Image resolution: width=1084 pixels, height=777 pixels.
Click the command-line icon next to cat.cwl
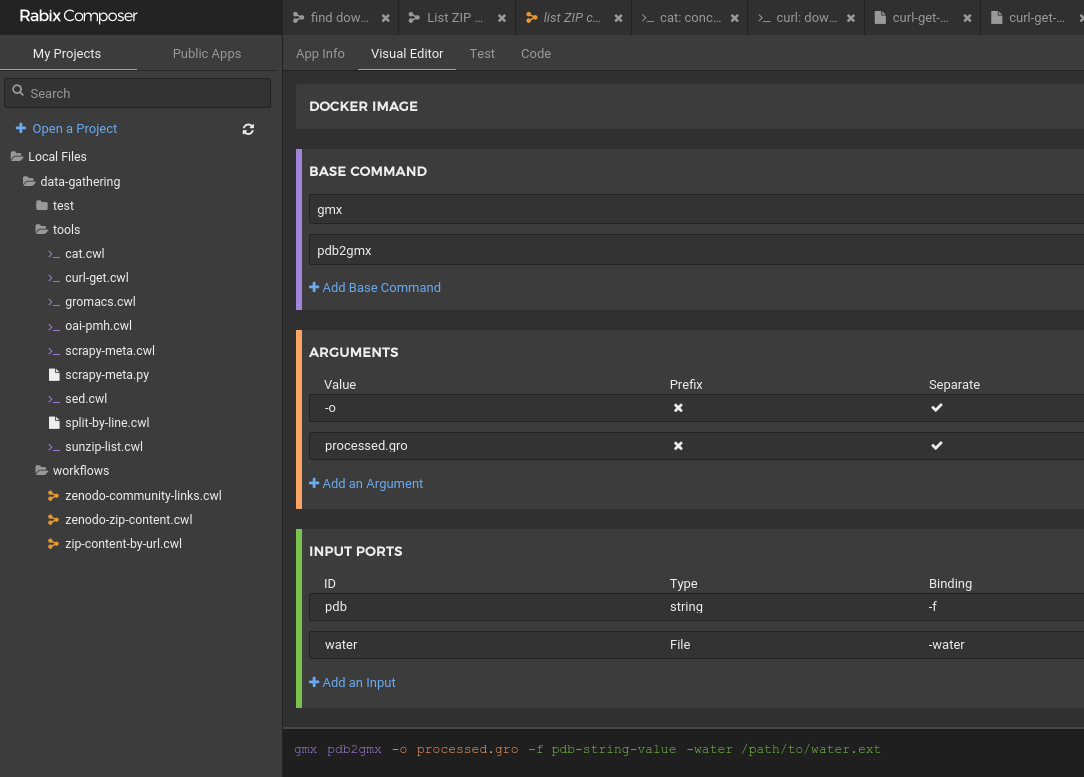pyautogui.click(x=54, y=254)
